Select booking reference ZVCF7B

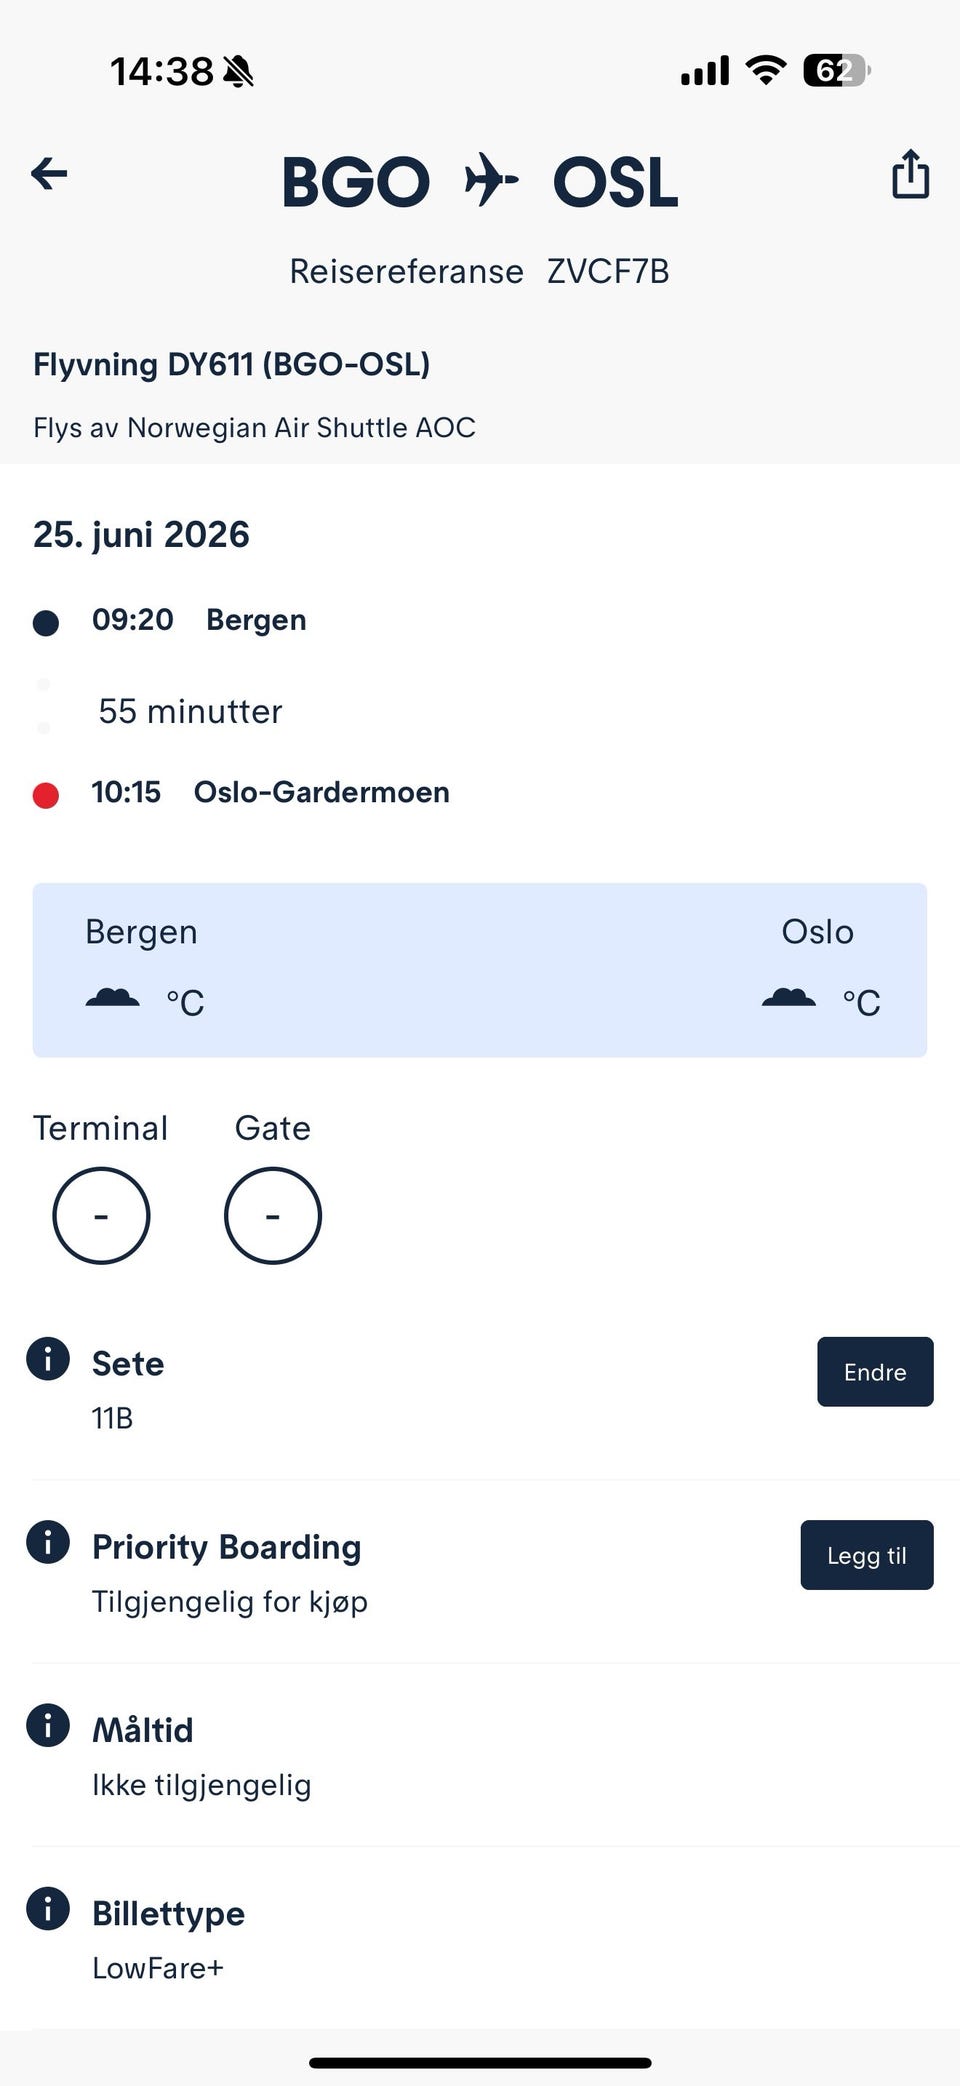[x=608, y=271]
